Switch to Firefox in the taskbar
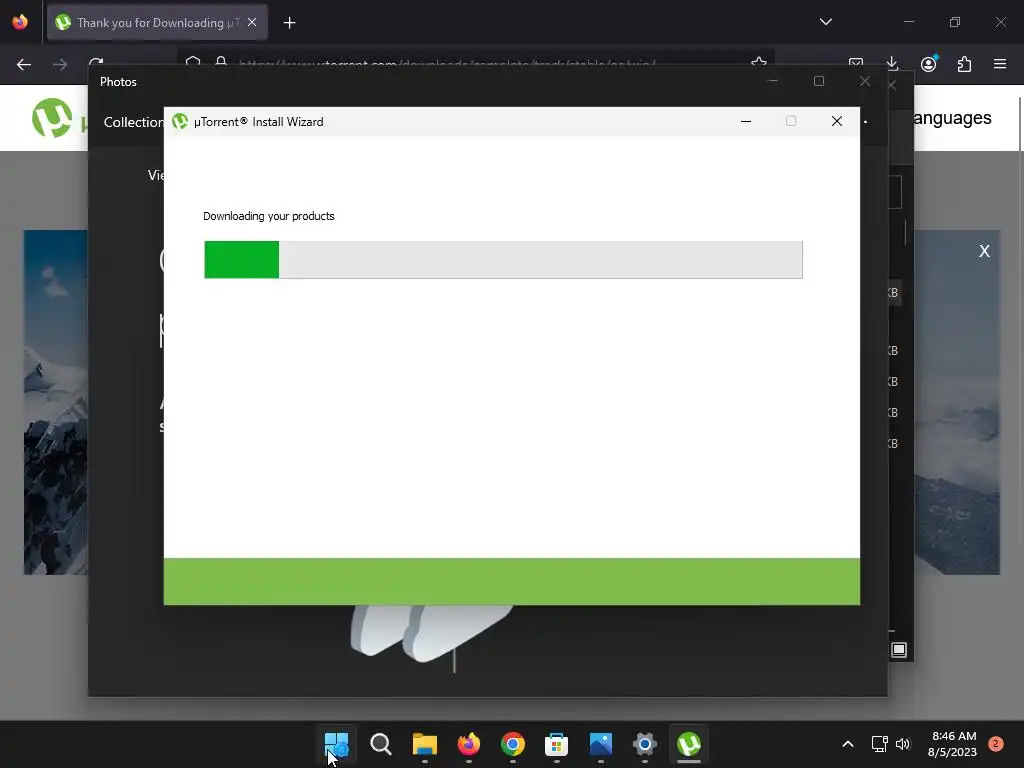This screenshot has height=768, width=1024. [x=469, y=744]
